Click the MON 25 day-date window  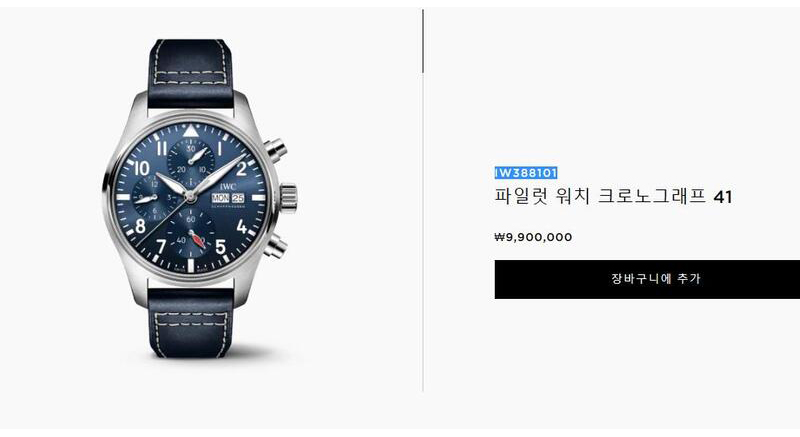228,197
